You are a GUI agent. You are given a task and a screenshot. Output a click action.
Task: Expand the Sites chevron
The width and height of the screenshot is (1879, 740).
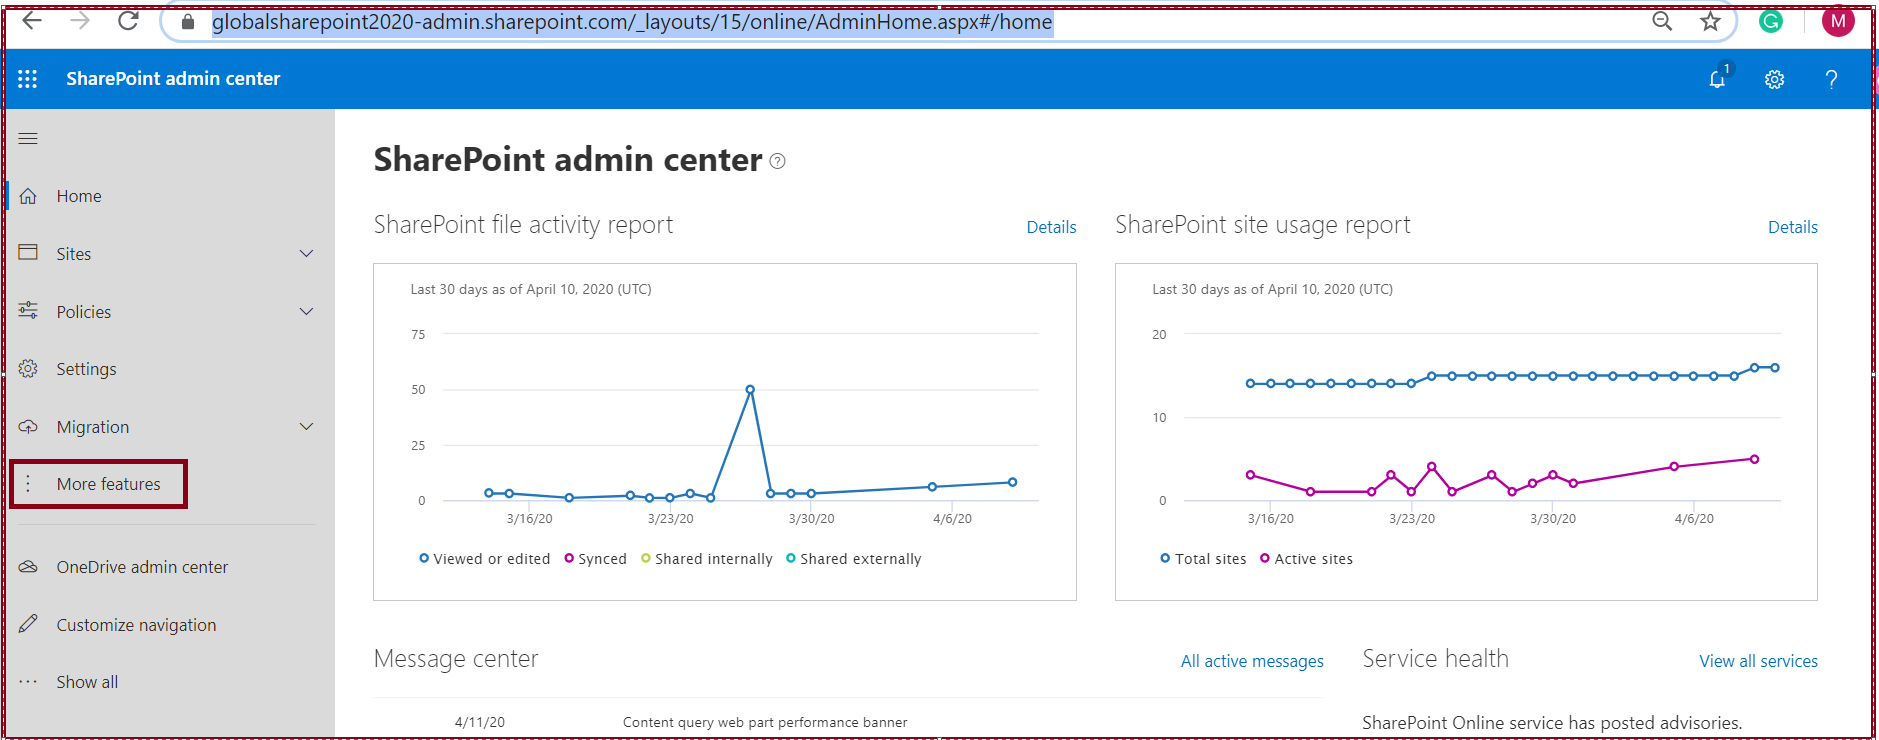point(307,254)
